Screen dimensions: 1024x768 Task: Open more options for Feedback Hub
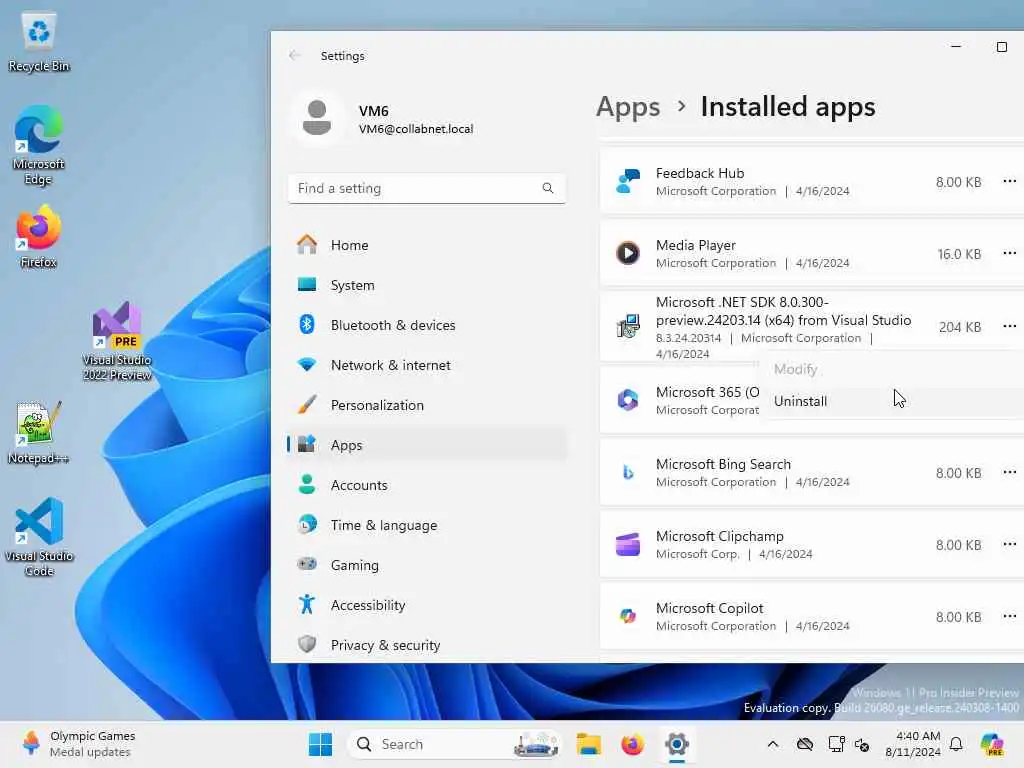coord(1010,181)
